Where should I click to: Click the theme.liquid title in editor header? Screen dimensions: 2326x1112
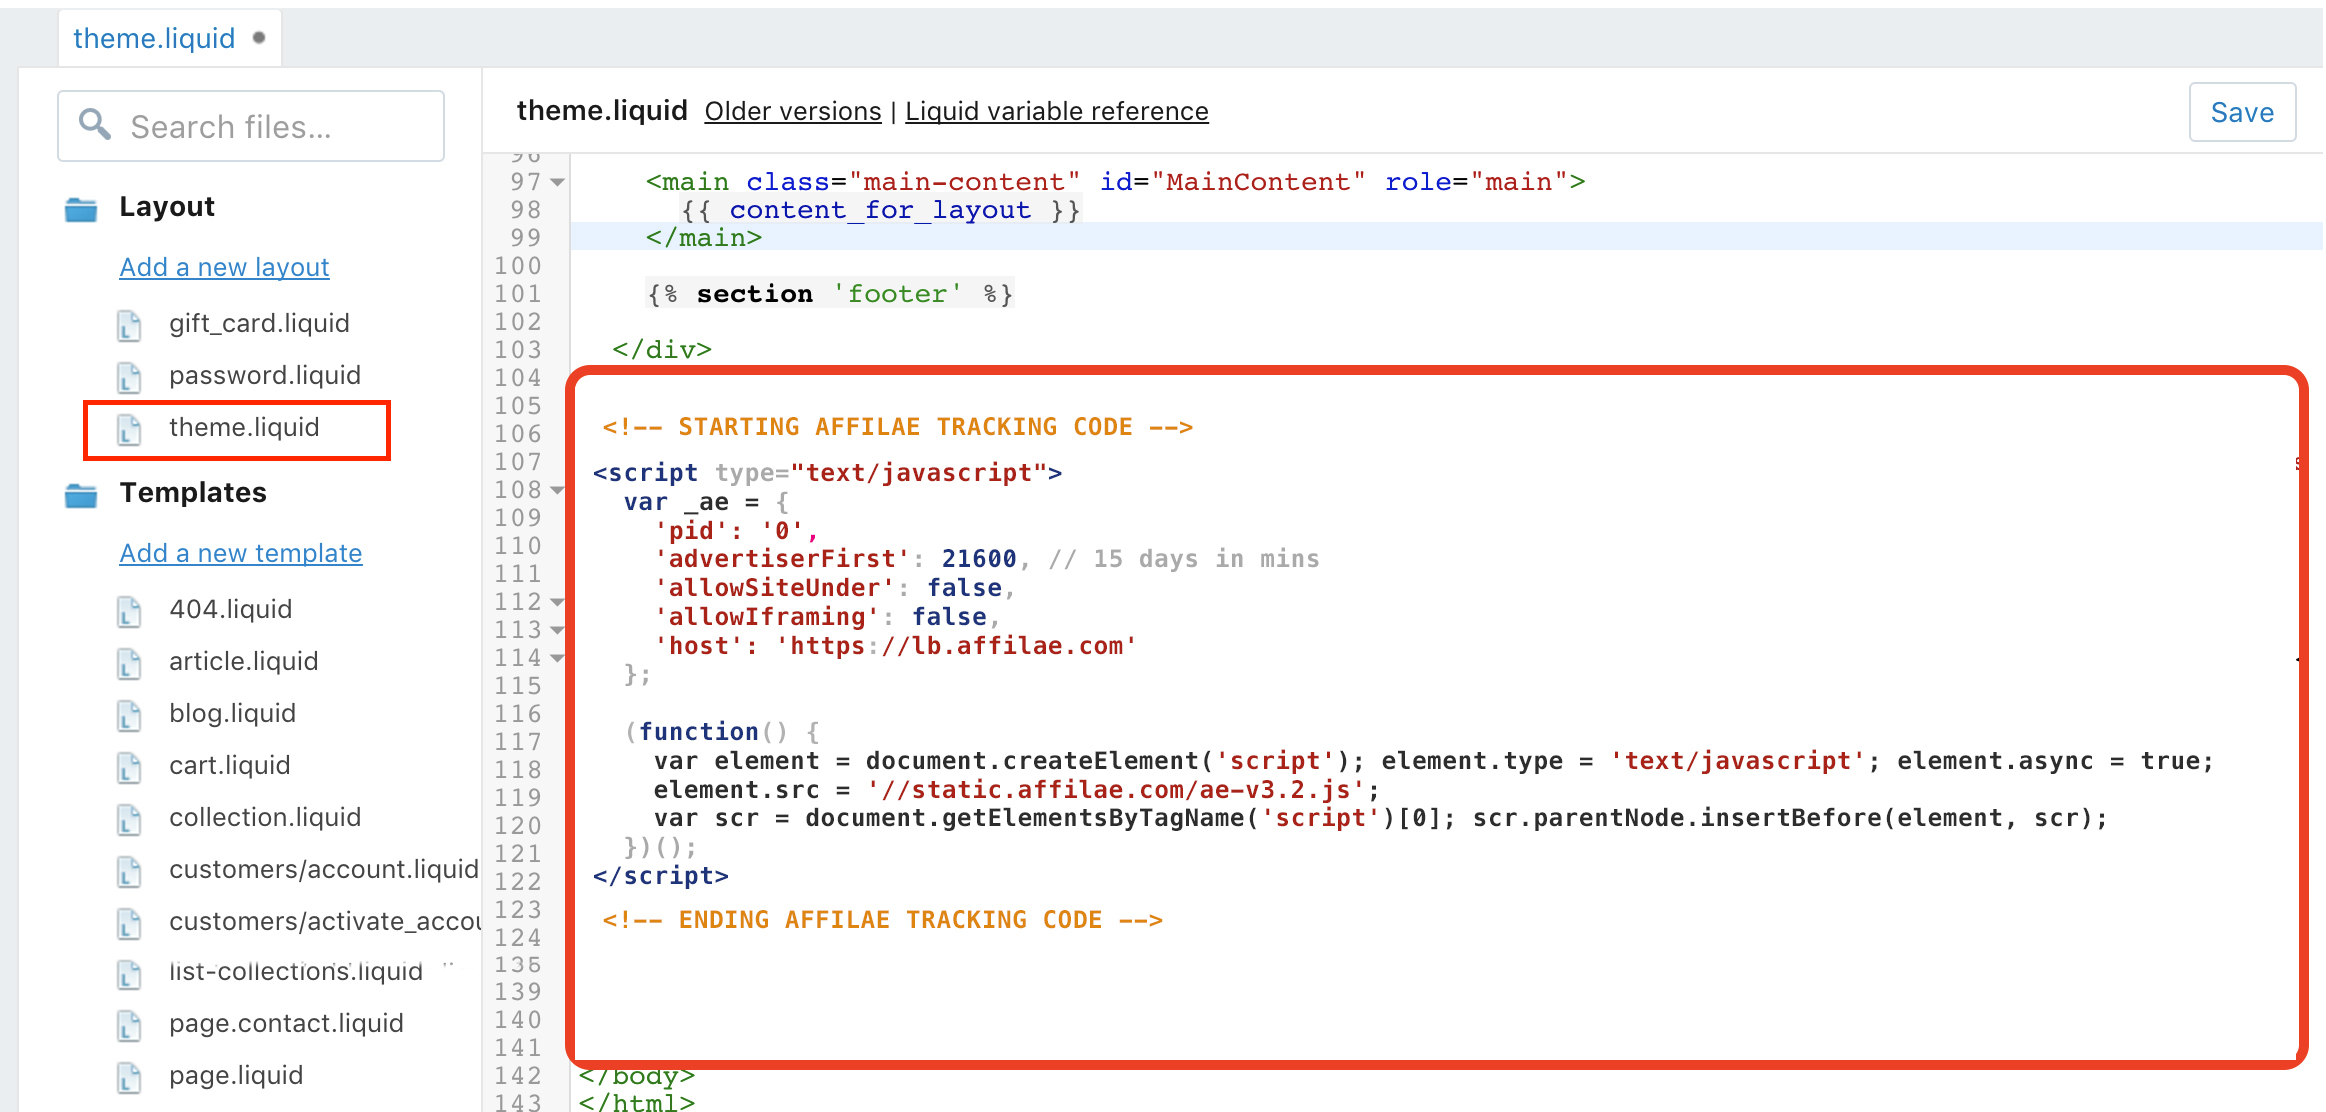coord(602,110)
